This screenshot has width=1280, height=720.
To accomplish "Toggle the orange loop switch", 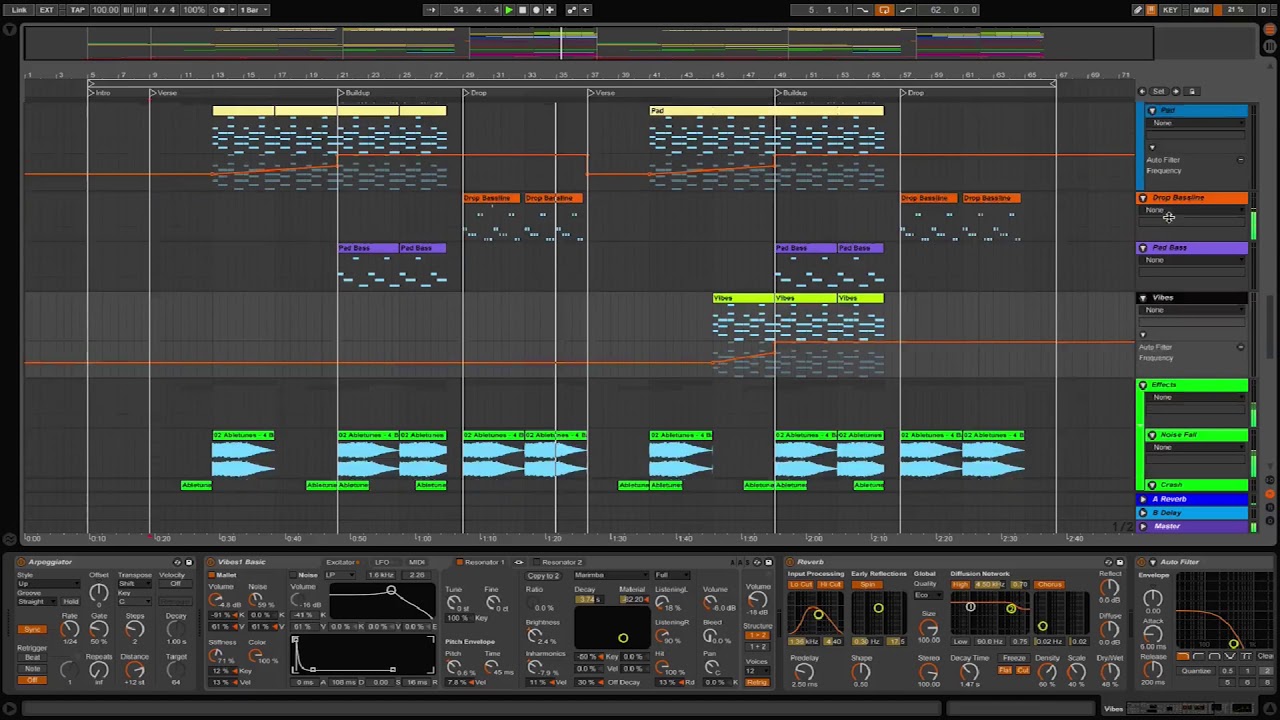I will [x=884, y=10].
